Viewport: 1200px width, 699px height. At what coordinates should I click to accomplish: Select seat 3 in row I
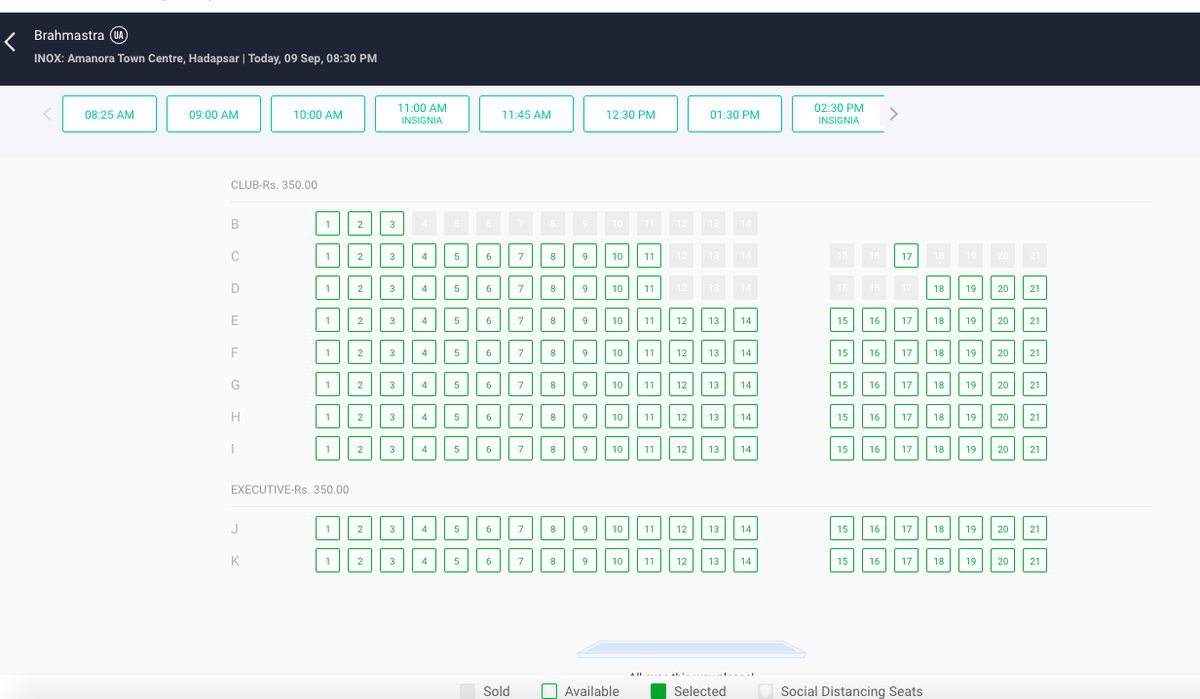coord(392,449)
